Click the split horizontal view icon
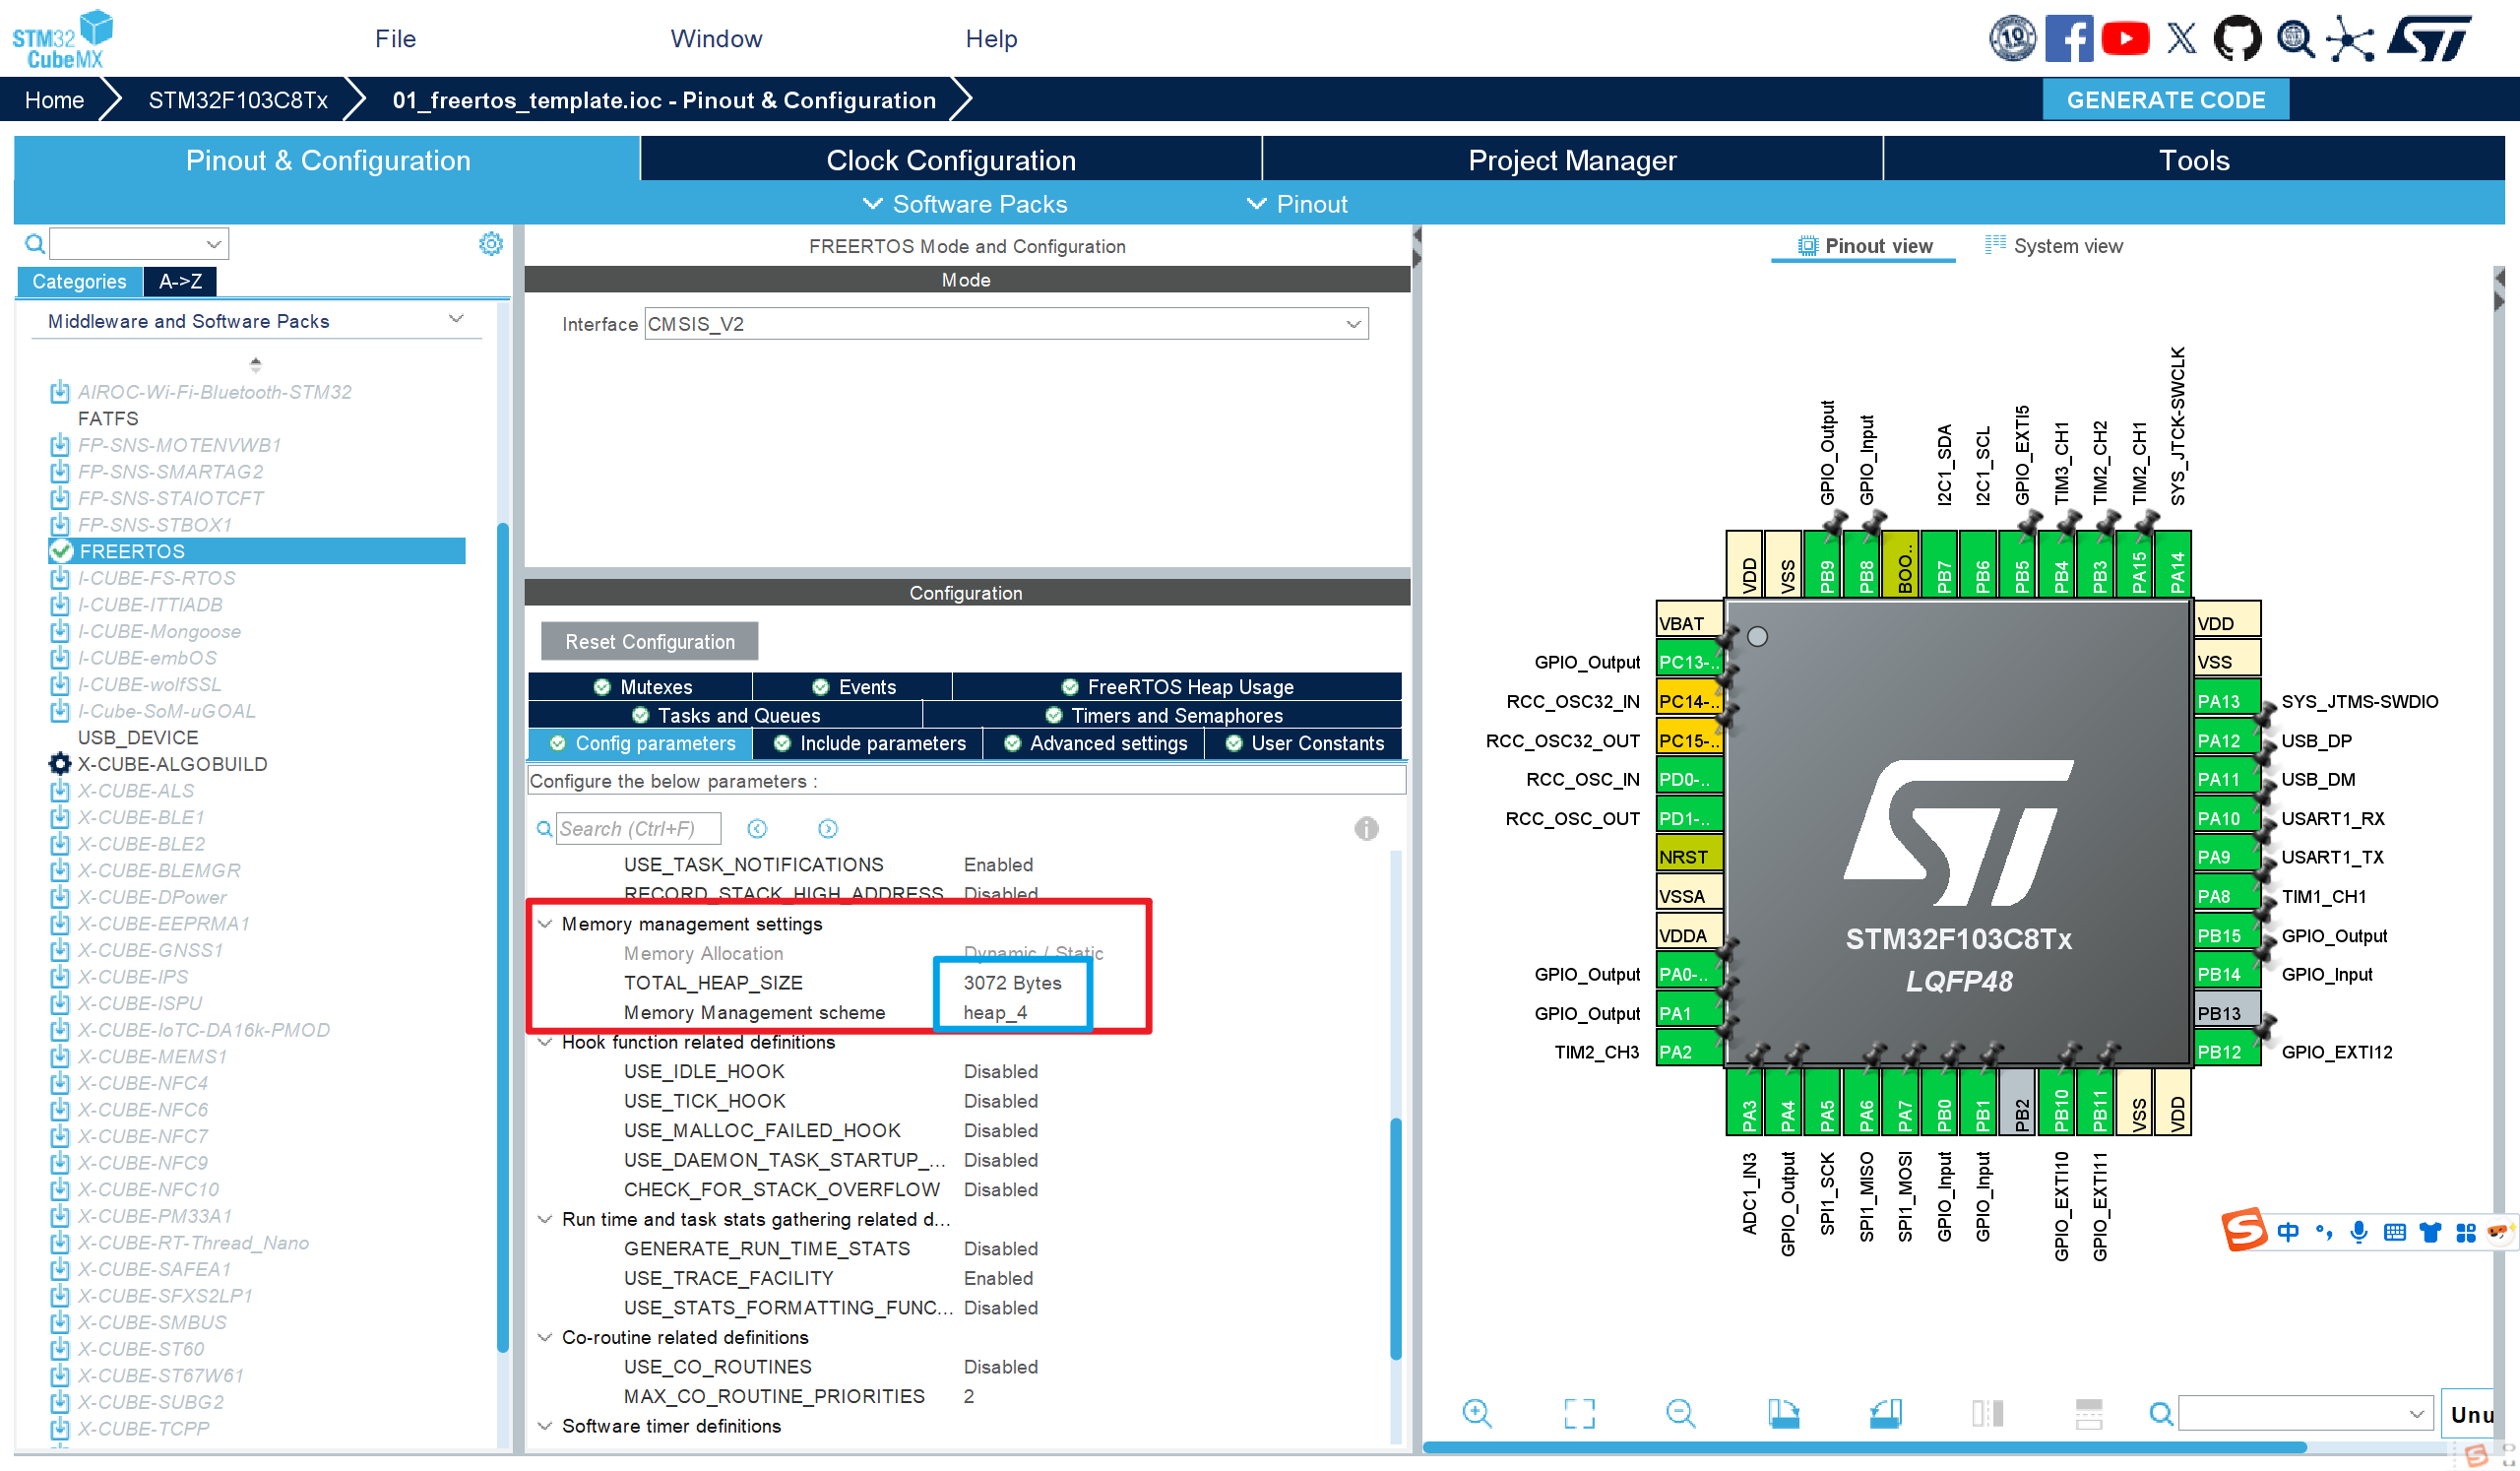The width and height of the screenshot is (2520, 1471). (2089, 1413)
